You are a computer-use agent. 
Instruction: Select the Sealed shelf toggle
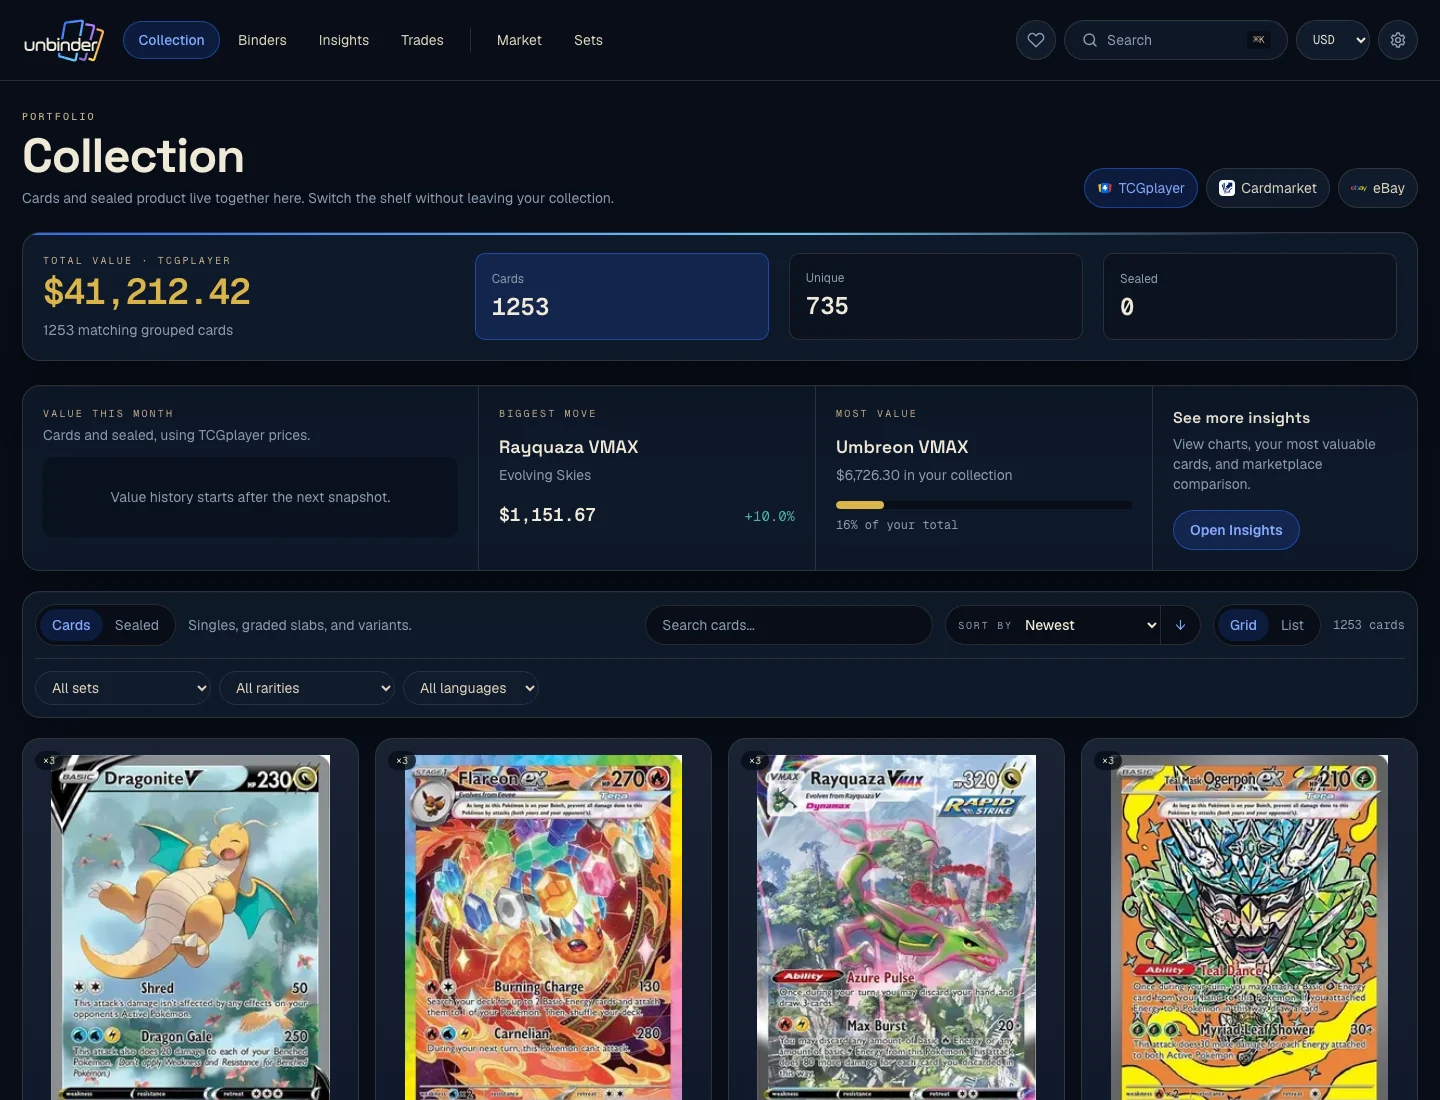tap(137, 625)
